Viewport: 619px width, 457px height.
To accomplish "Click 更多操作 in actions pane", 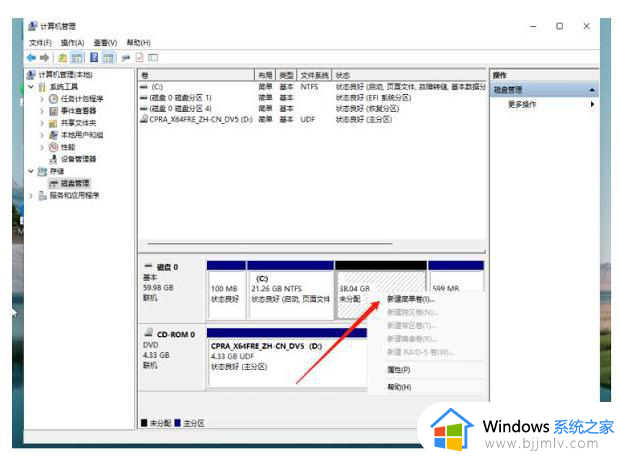I will click(x=522, y=104).
